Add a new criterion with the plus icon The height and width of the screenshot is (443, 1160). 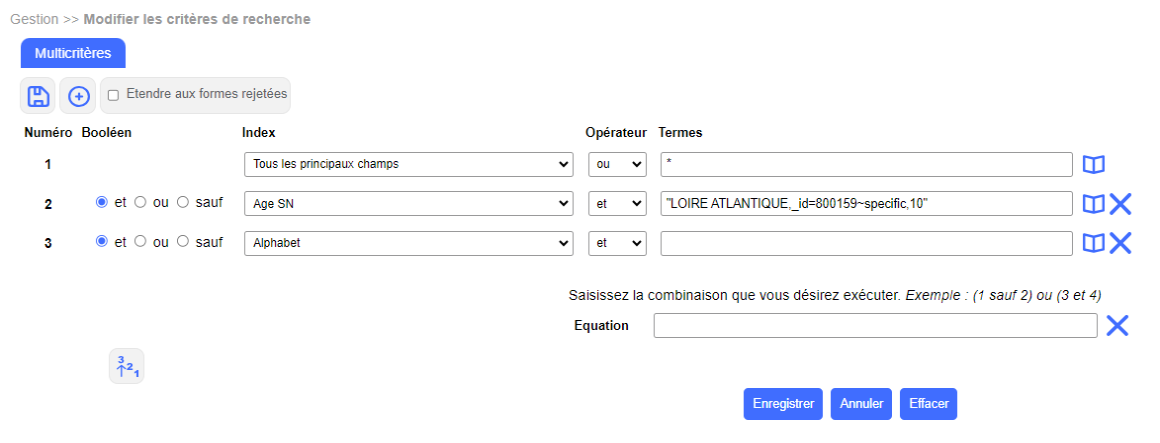(x=78, y=96)
